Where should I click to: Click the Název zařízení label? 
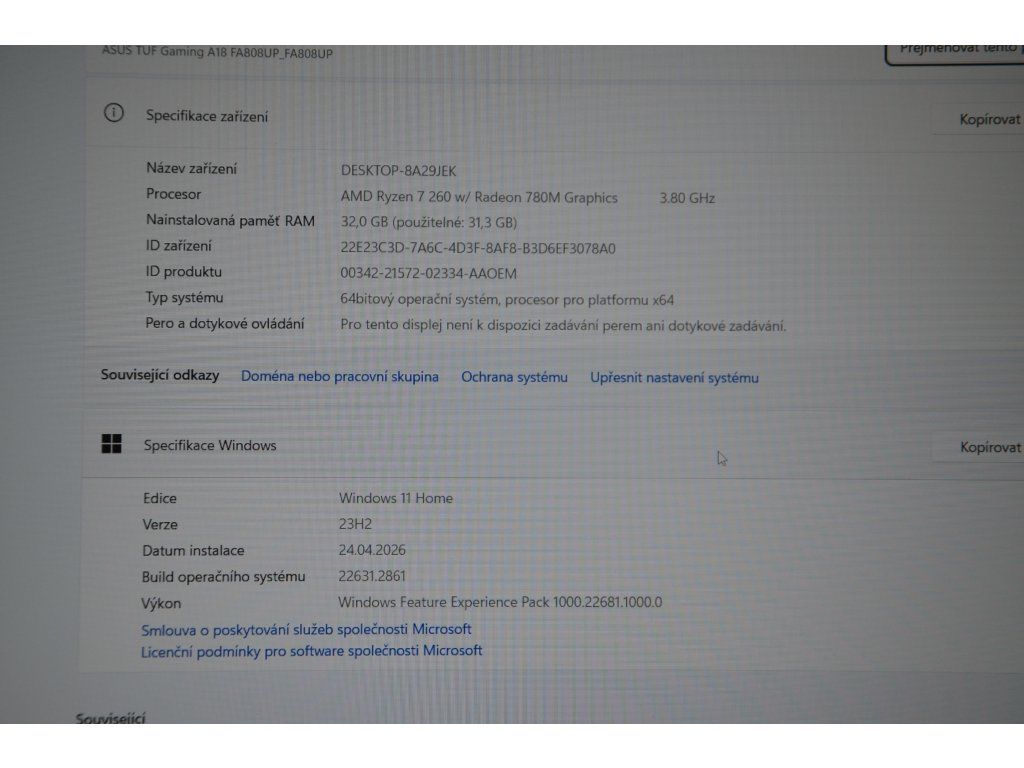pos(191,168)
